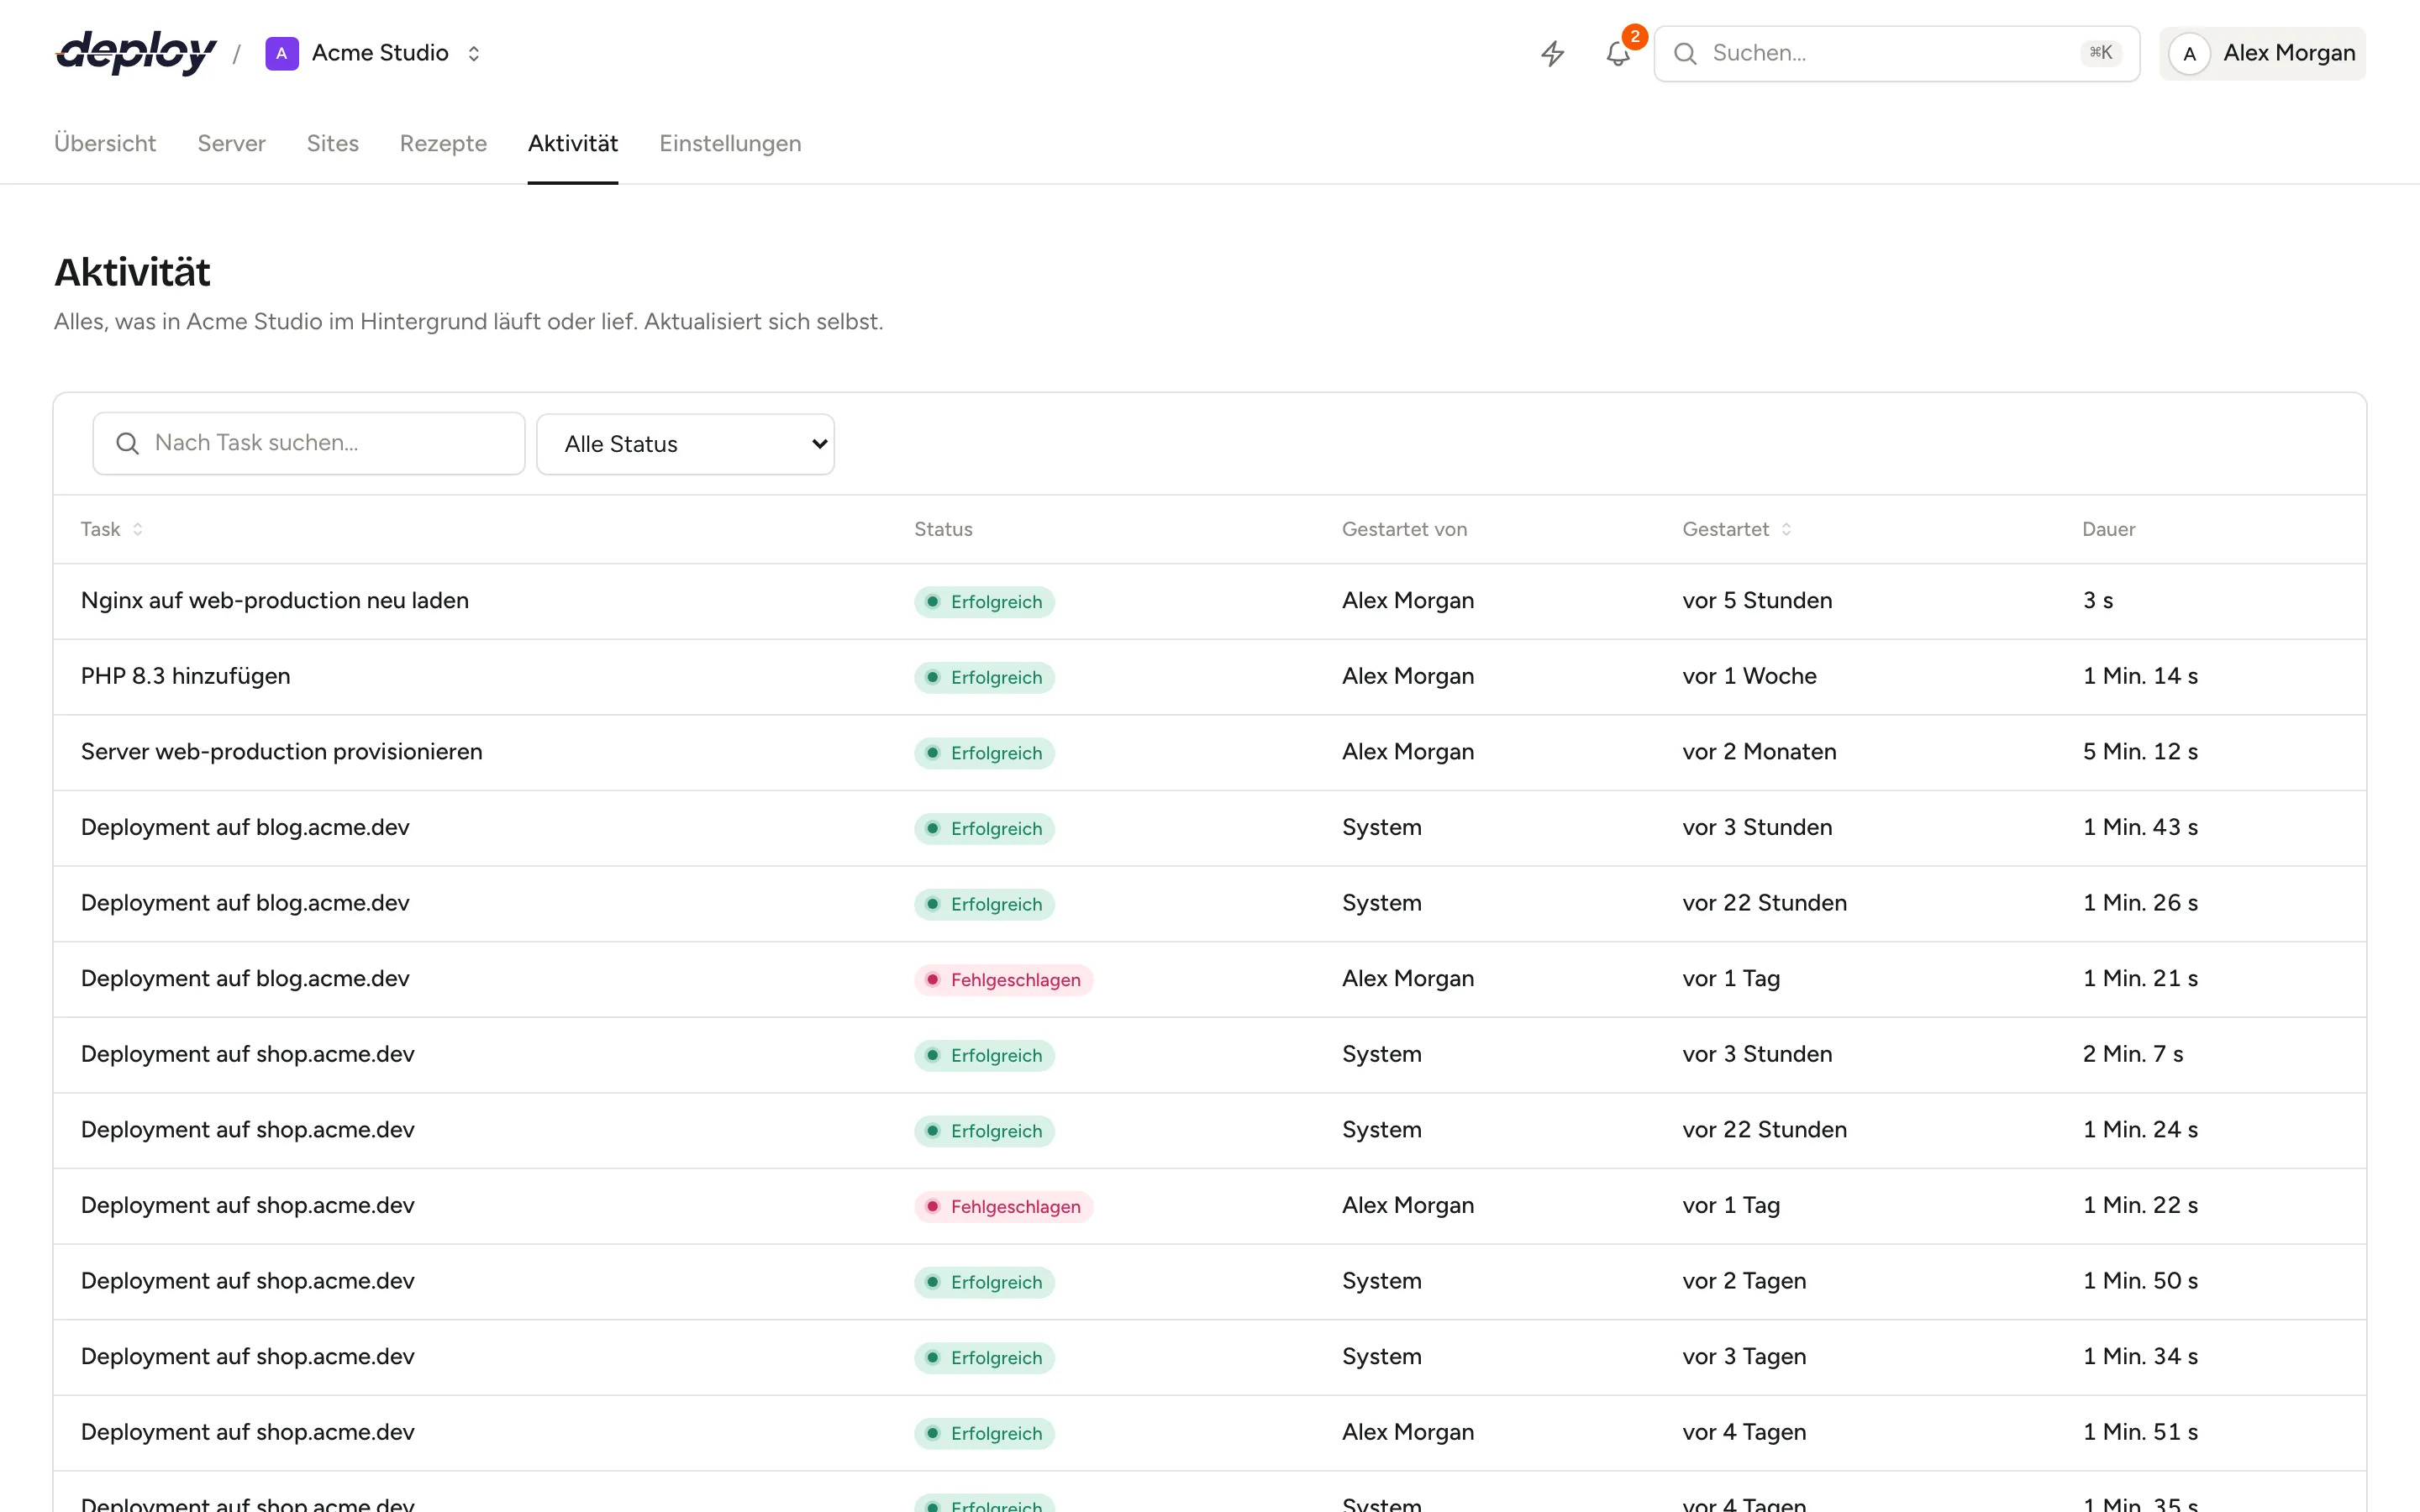Click Fehlgeschlagen badge for shop.acme.dev deployment

(1003, 1206)
